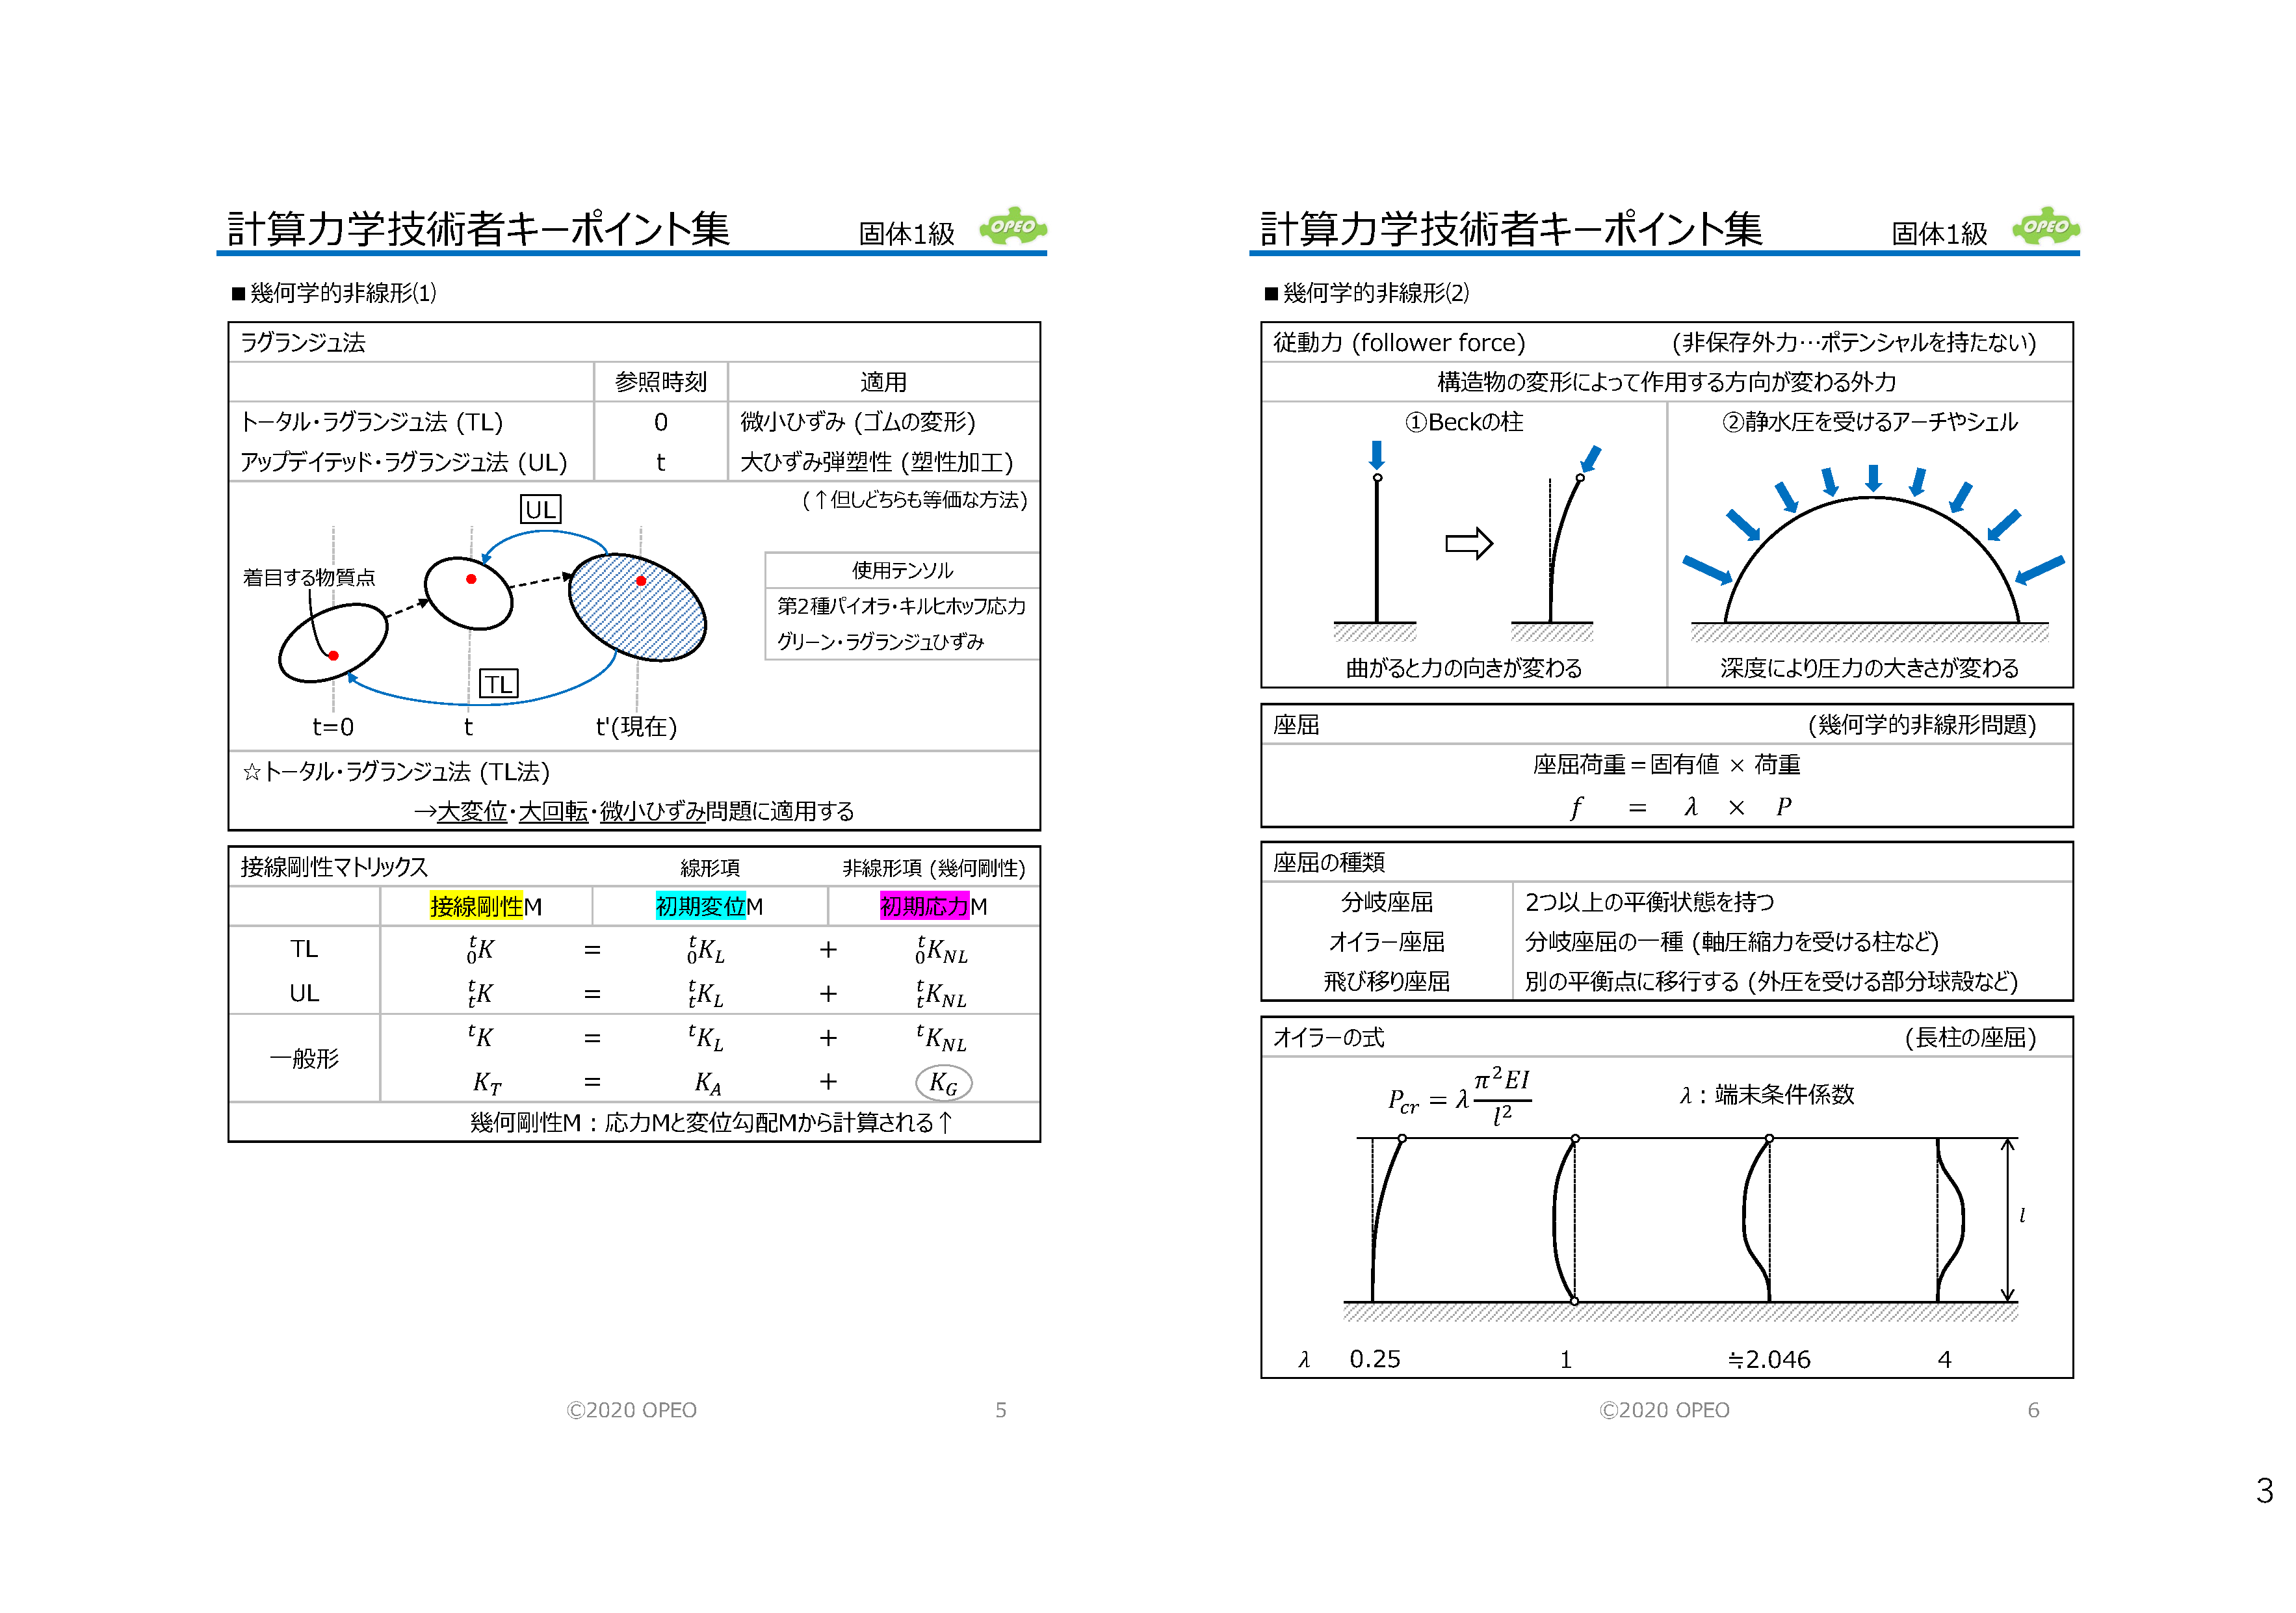2296x1613 pixels.
Task: Click the 座屈の種類 table title
Action: 1329,862
